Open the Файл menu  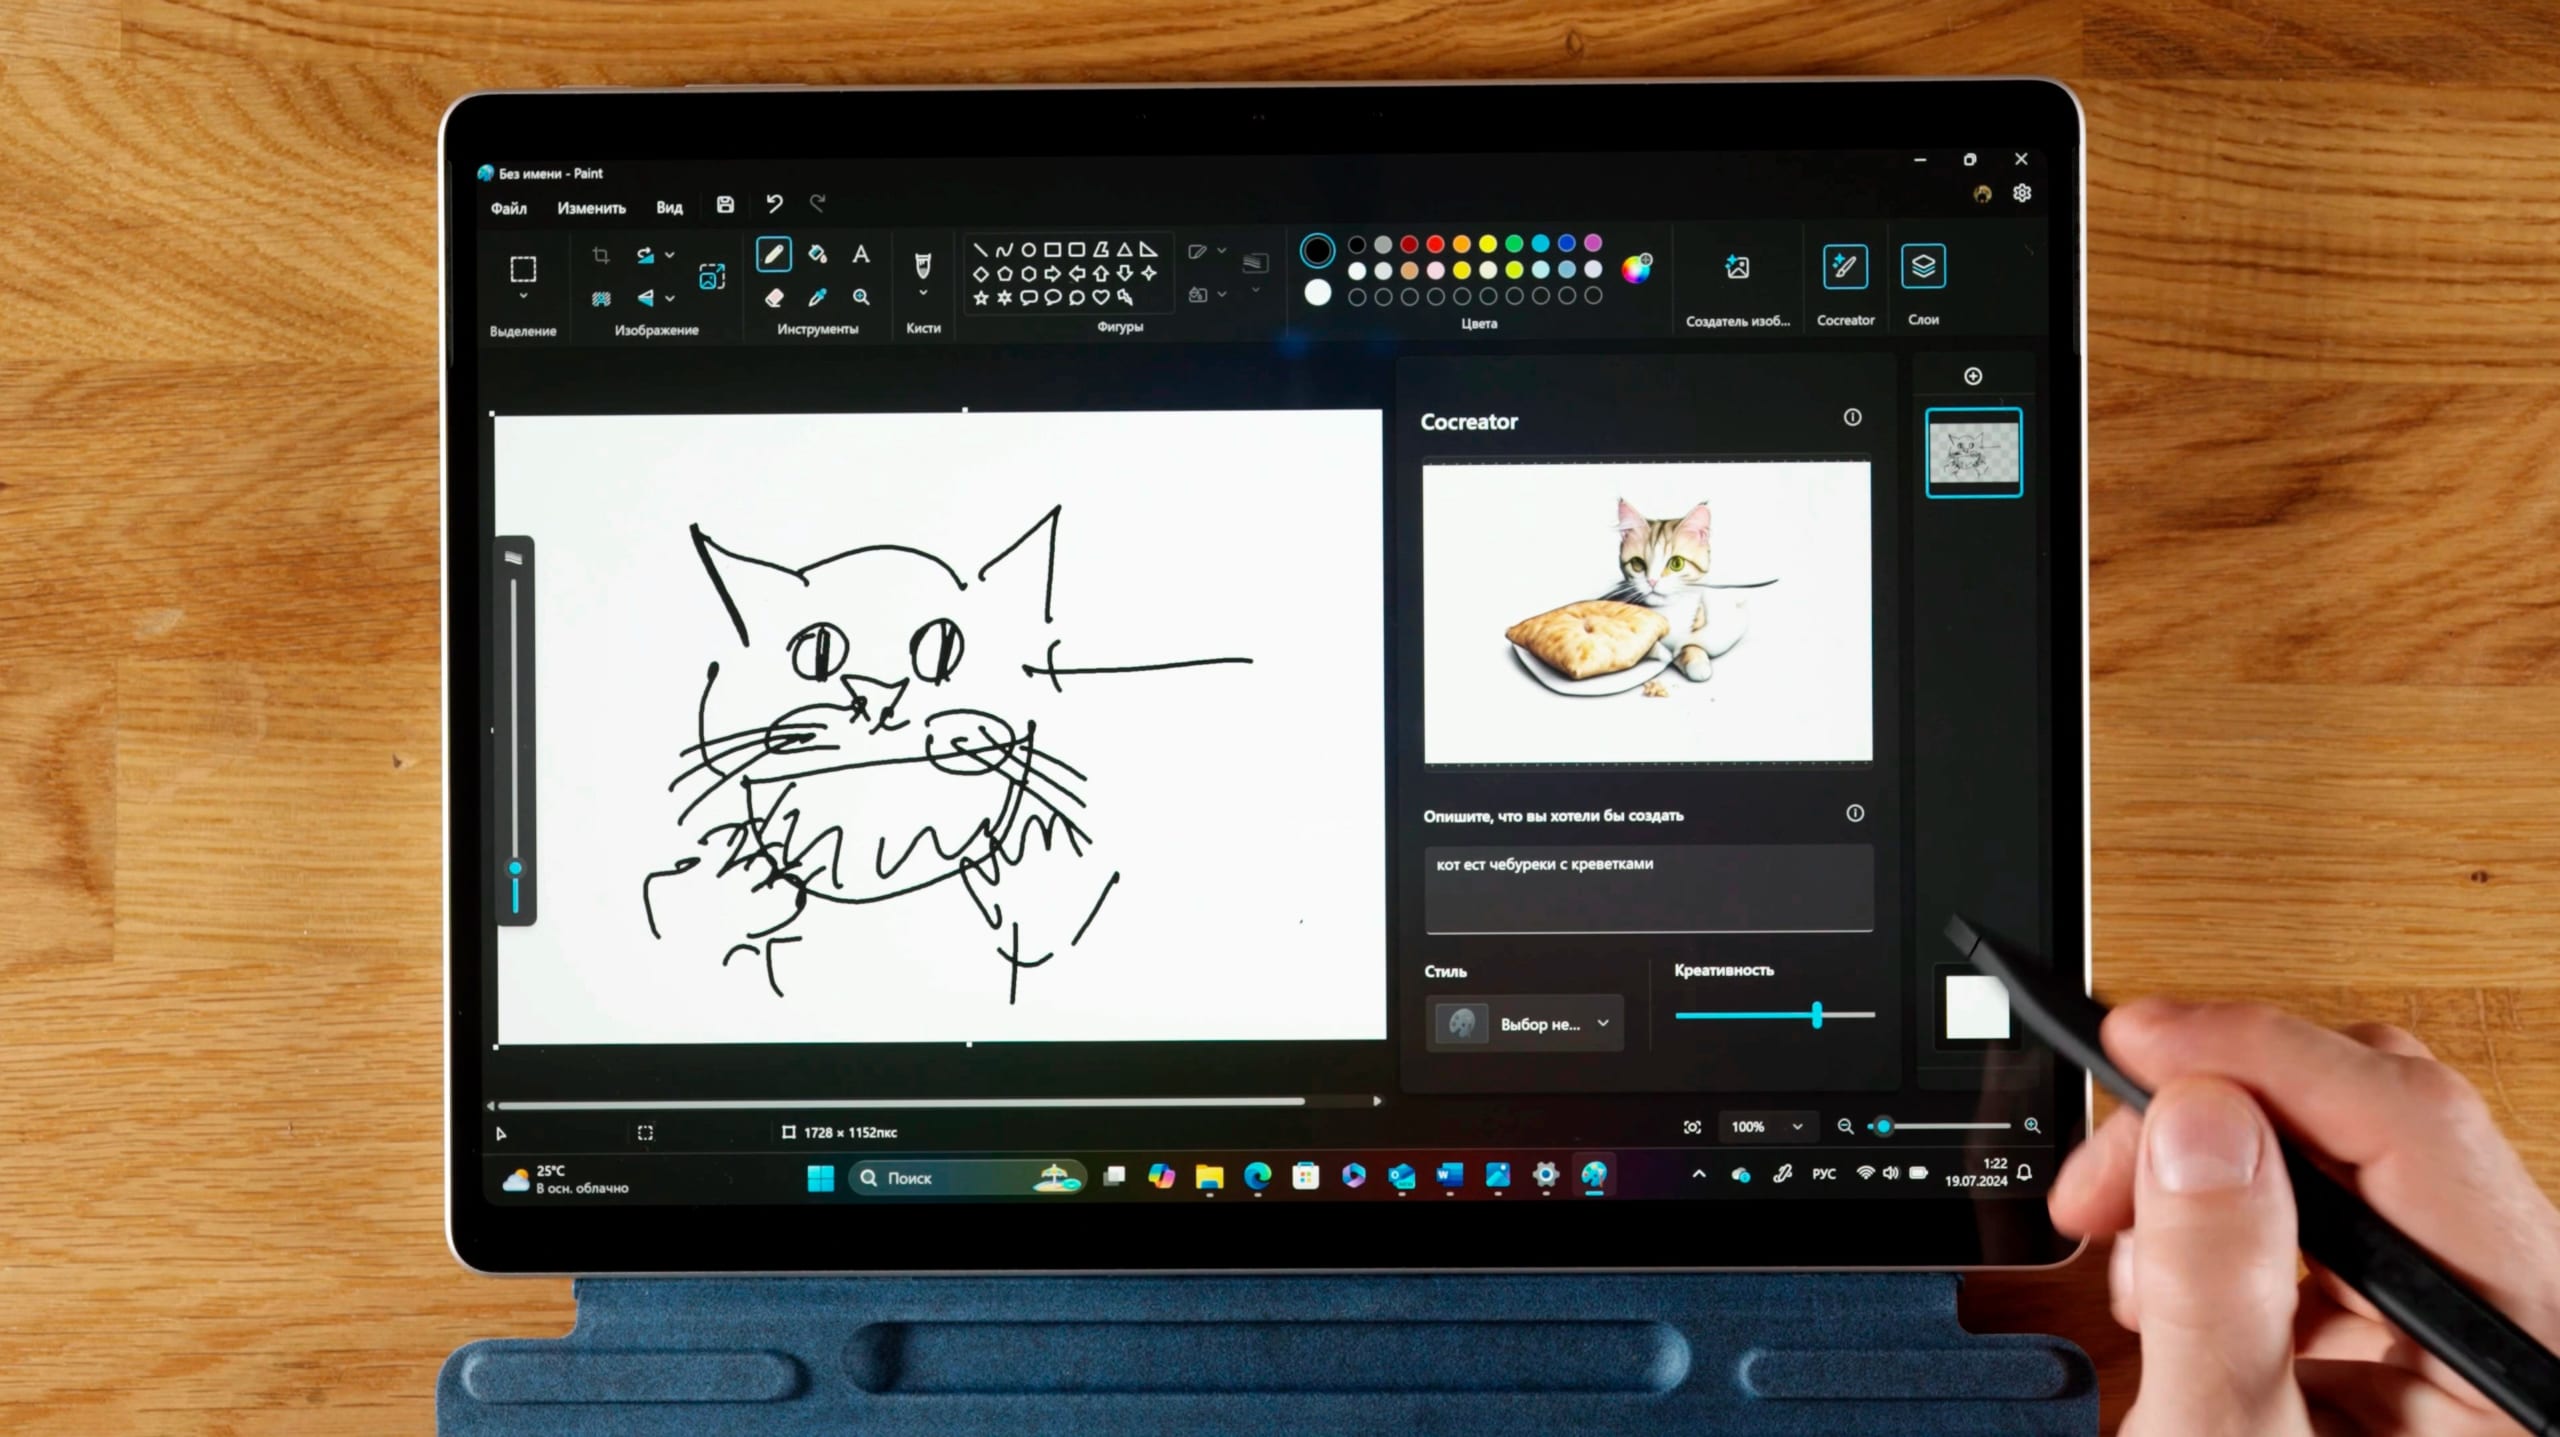(x=507, y=209)
